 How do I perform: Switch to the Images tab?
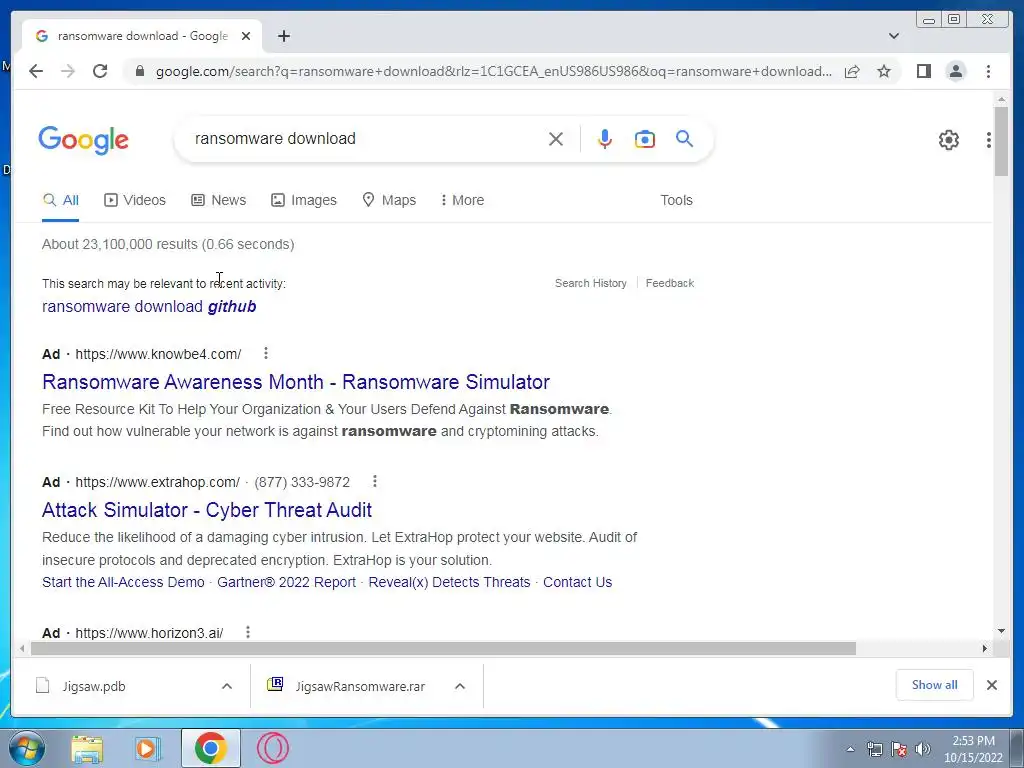(x=304, y=200)
